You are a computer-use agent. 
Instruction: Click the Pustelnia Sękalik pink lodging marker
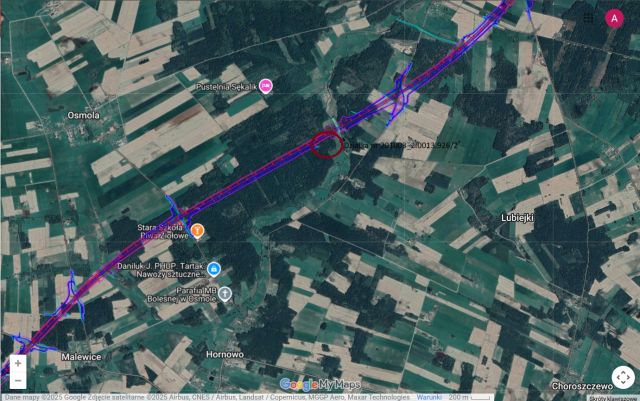pyautogui.click(x=266, y=86)
